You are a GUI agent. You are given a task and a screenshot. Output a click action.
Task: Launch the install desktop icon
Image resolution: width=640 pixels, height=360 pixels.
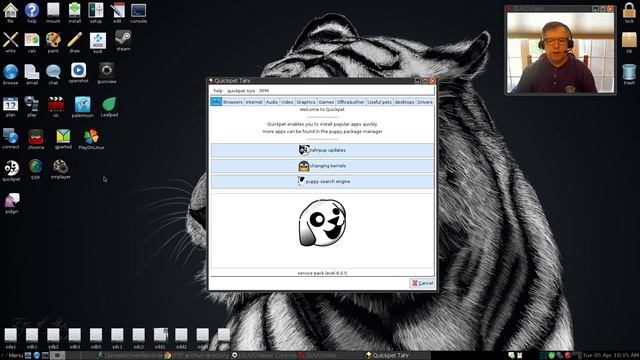tap(75, 12)
